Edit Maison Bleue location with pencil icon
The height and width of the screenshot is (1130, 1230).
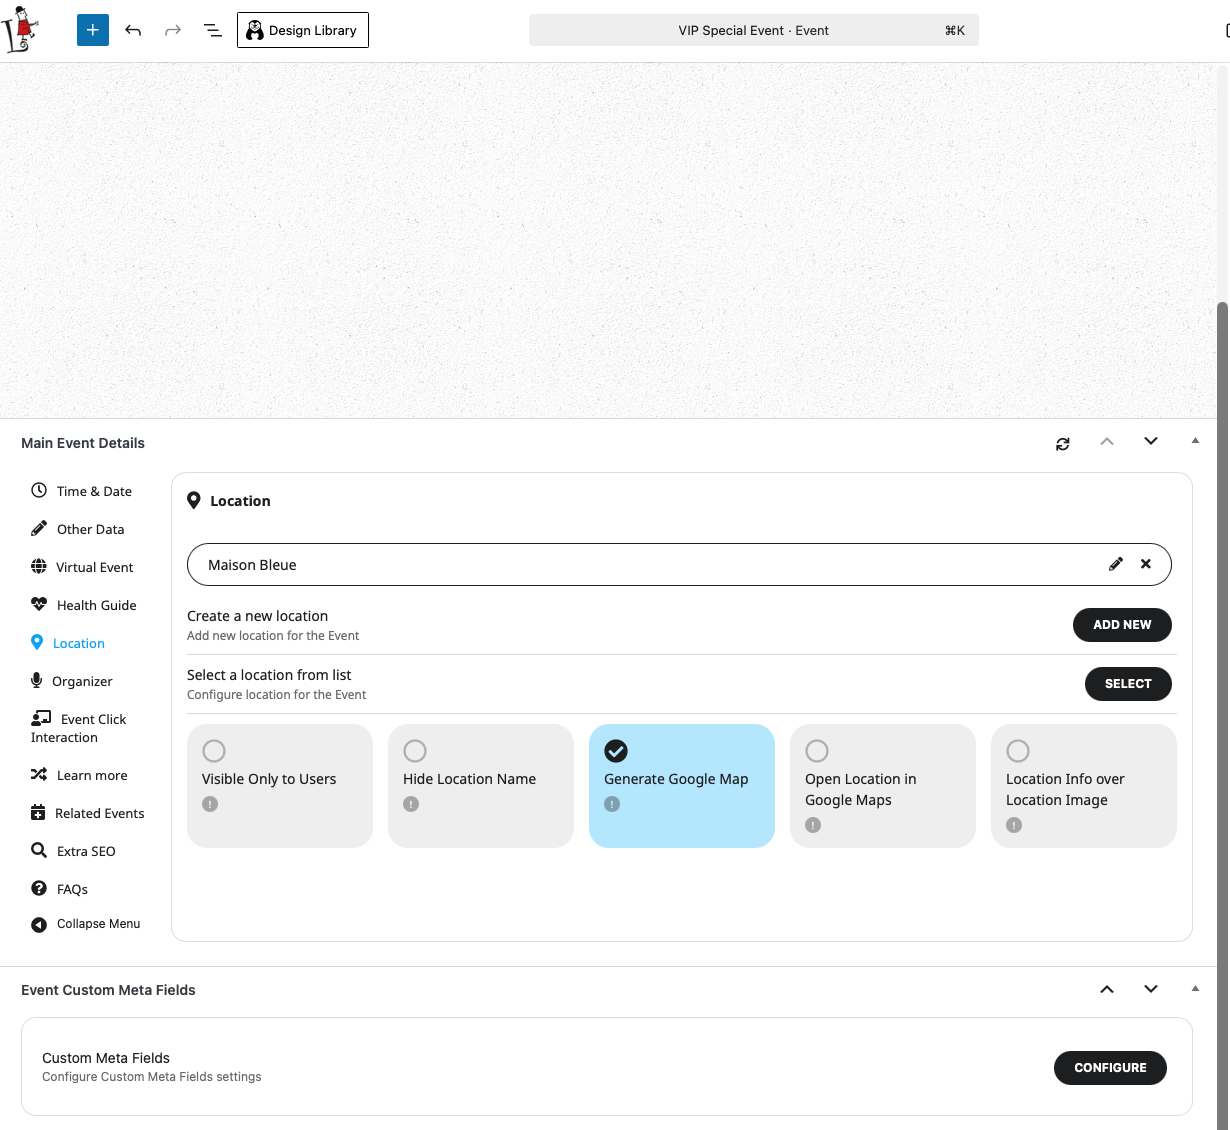(1116, 564)
